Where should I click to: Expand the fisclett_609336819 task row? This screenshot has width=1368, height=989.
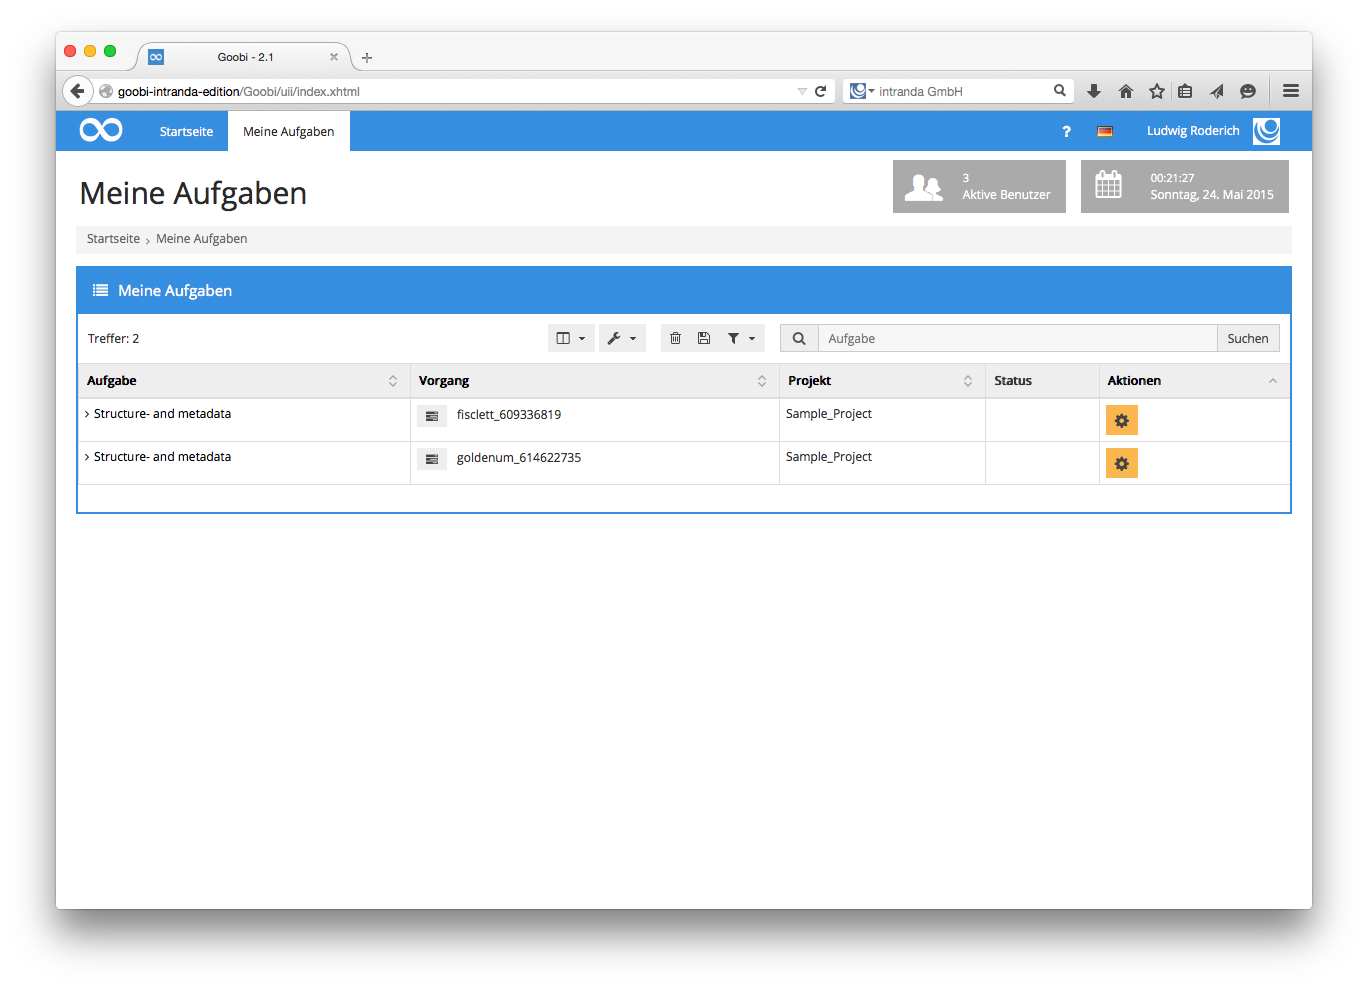point(87,414)
